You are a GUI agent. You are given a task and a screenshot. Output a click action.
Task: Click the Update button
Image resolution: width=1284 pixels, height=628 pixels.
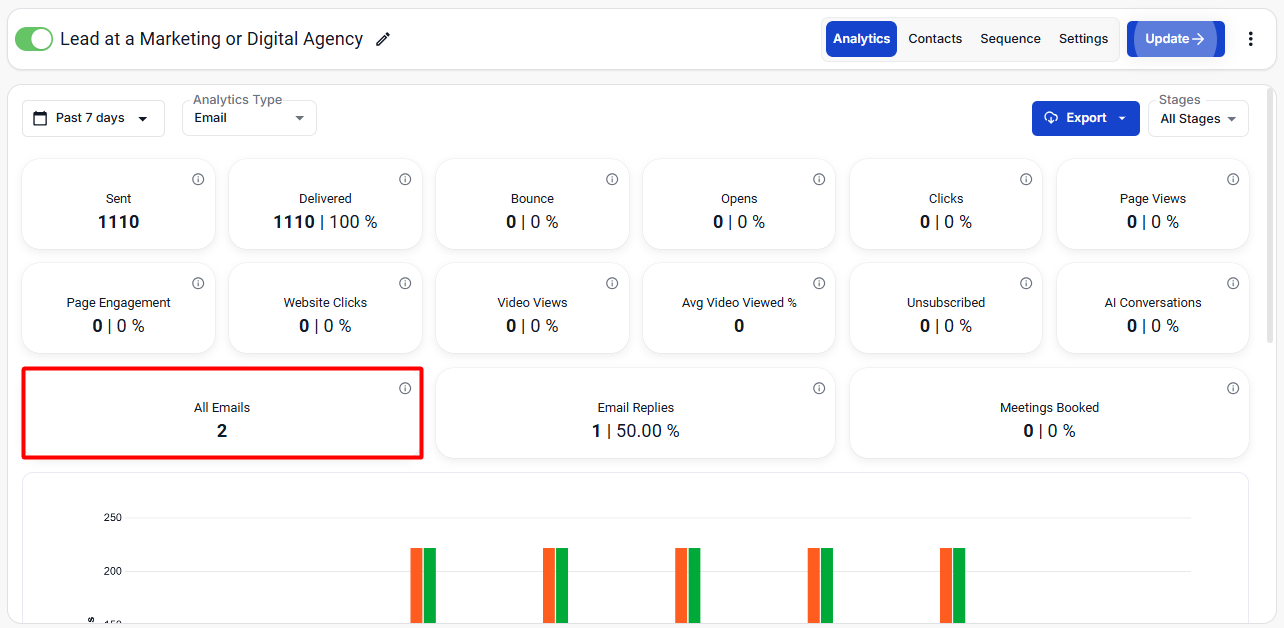pyautogui.click(x=1175, y=39)
